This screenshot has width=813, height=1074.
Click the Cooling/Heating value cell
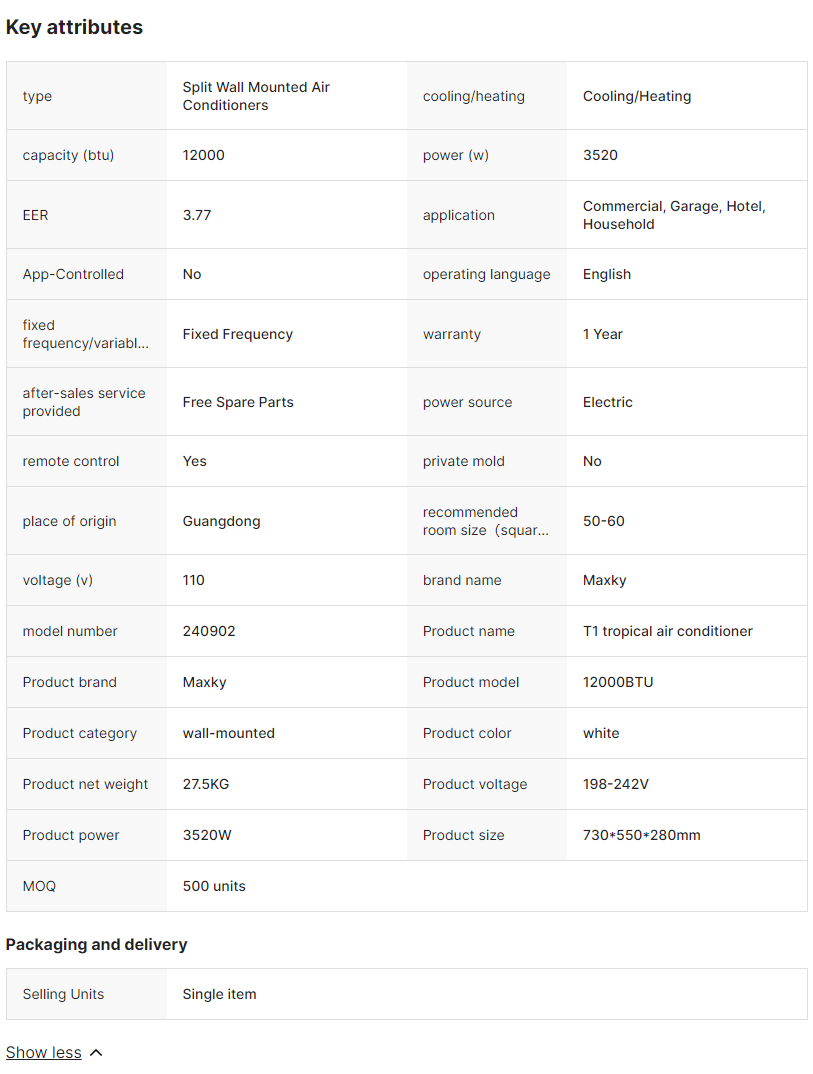click(x=637, y=96)
